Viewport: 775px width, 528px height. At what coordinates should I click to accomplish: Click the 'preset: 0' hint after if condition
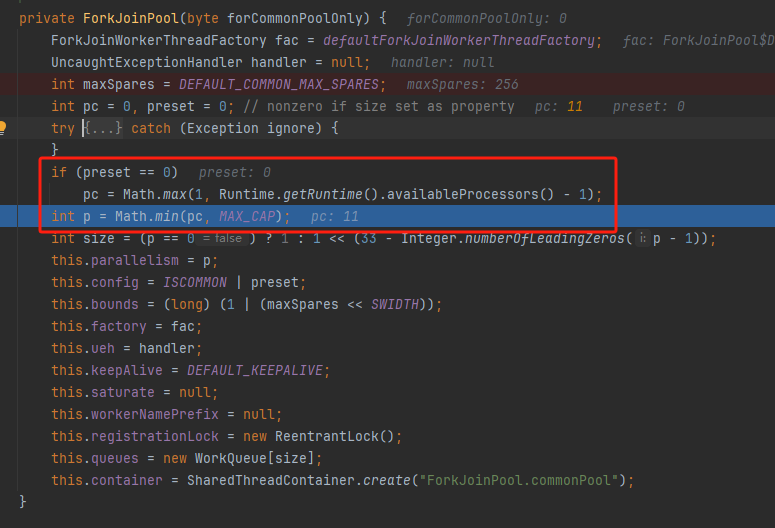[x=235, y=173]
